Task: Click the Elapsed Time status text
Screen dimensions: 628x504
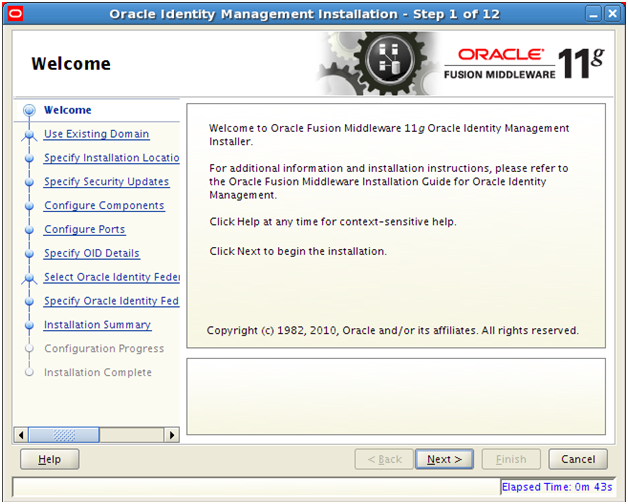Action: 557,487
